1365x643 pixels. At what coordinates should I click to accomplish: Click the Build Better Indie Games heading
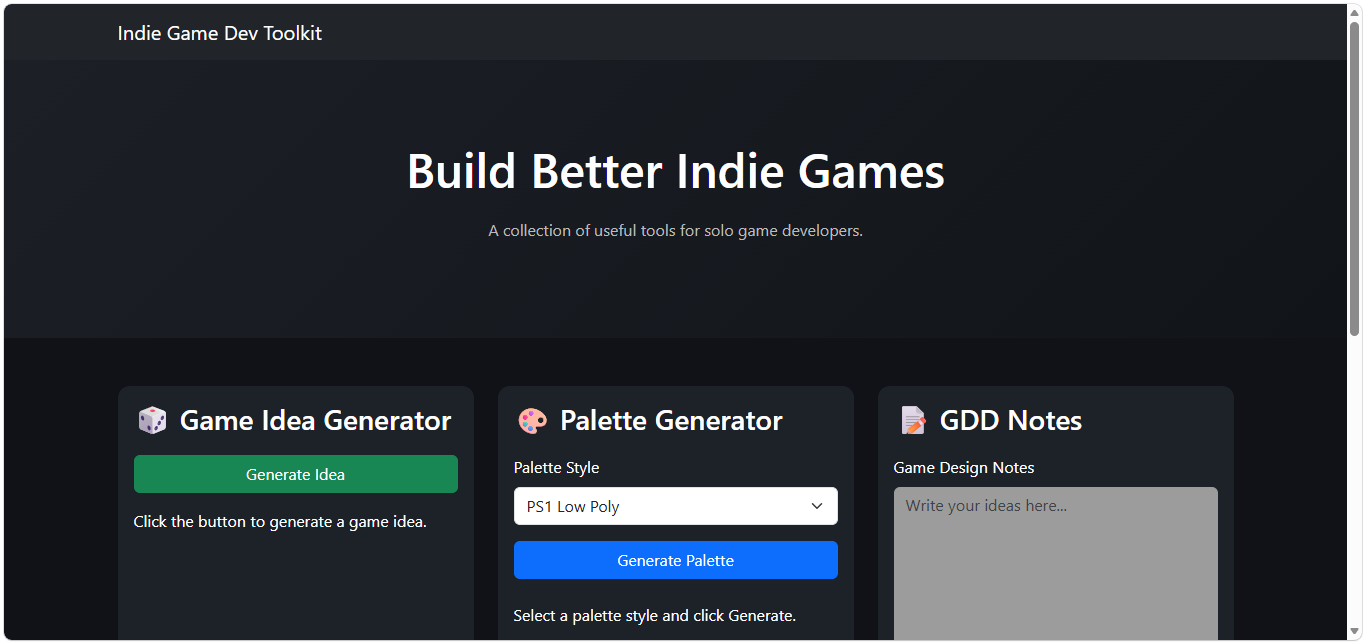[676, 171]
